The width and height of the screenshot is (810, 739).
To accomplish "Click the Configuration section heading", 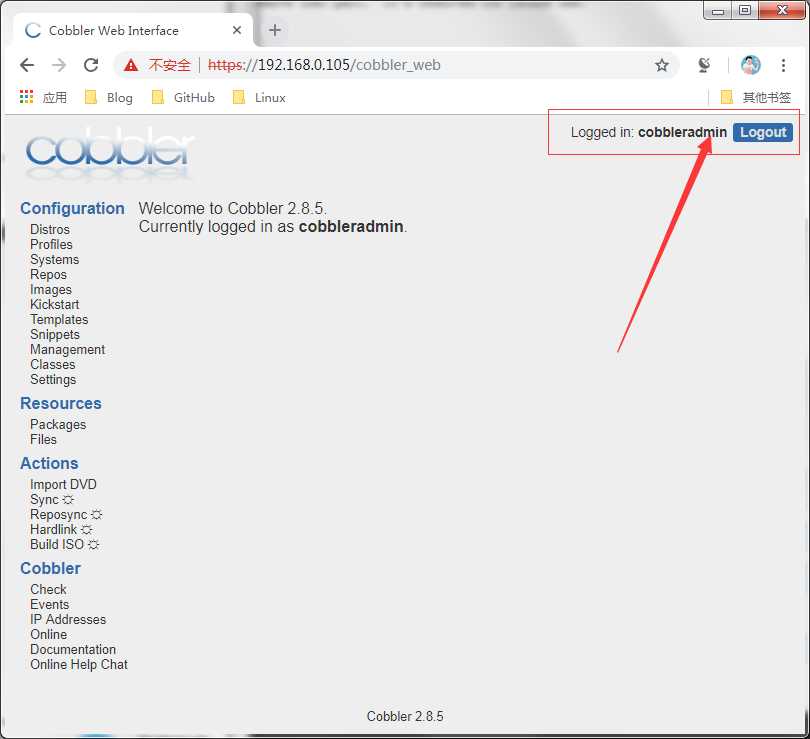I will point(72,208).
